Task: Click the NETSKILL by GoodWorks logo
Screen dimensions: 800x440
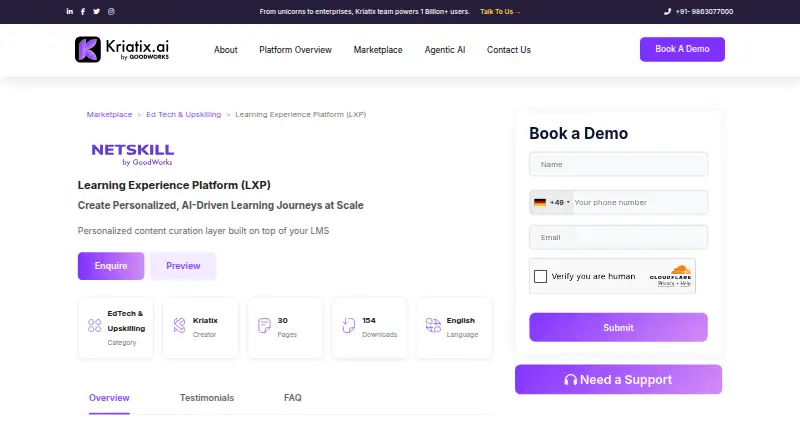Action: [133, 155]
